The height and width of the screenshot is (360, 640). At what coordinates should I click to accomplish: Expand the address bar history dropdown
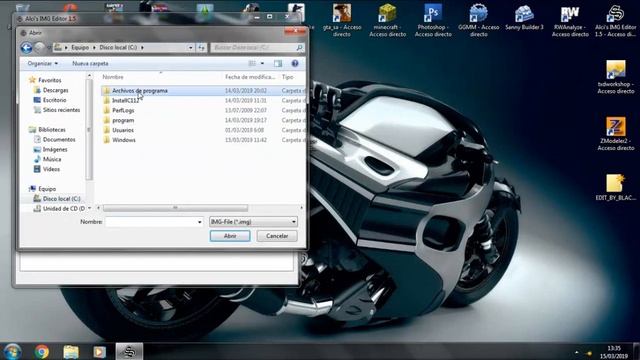pos(190,48)
